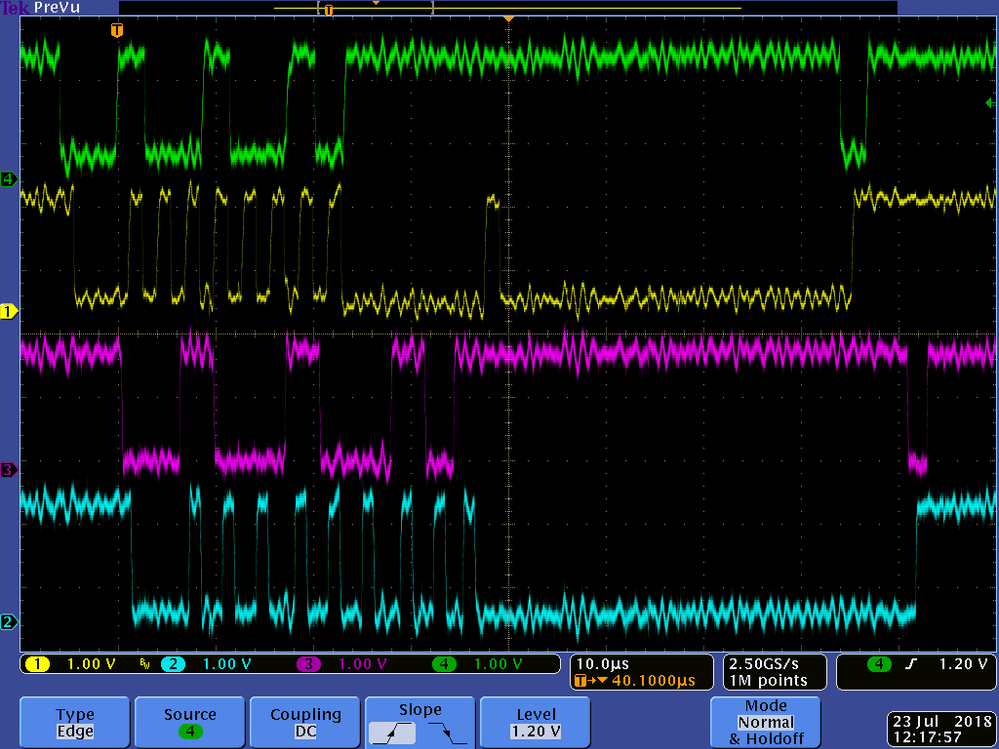
Task: Select the magenta channel 3 ground marker
Action: [x=8, y=470]
